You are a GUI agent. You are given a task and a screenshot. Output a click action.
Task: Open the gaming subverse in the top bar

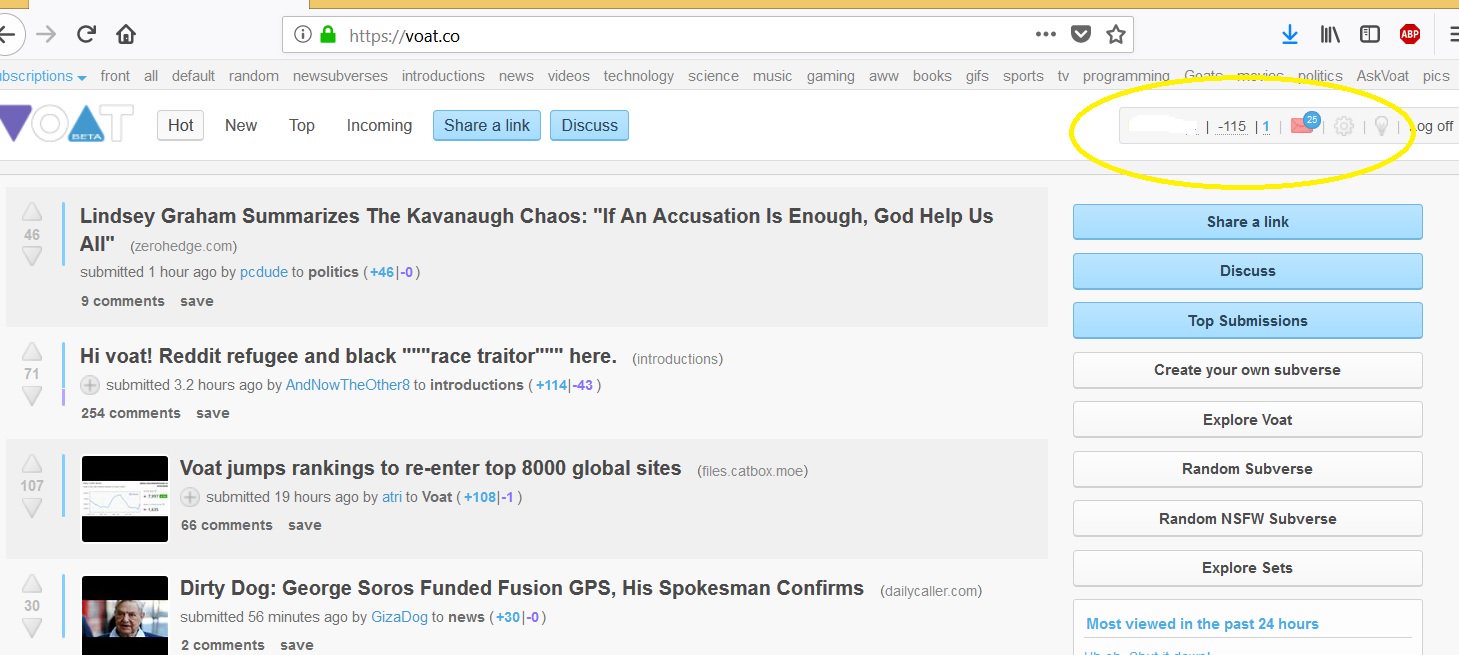(831, 76)
